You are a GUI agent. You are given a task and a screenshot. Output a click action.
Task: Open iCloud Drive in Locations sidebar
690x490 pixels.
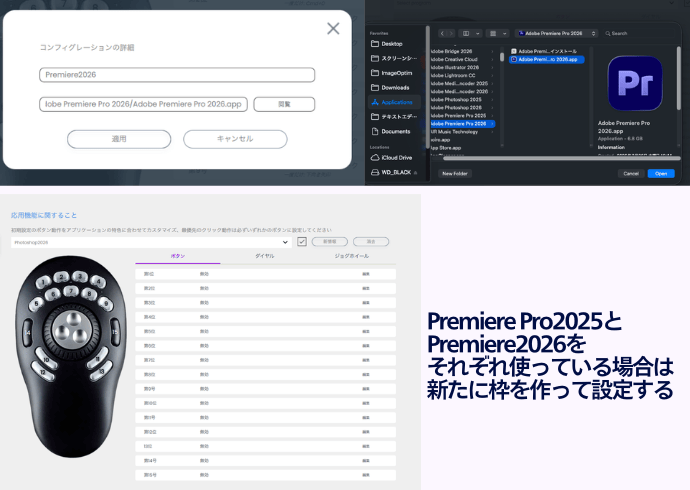coord(396,158)
